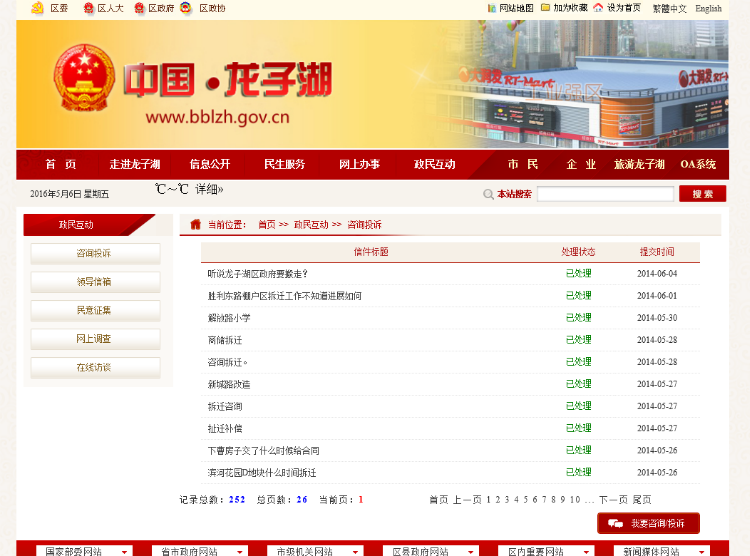
Task: Open 领导信箱 sidebar button
Action: (x=95, y=282)
